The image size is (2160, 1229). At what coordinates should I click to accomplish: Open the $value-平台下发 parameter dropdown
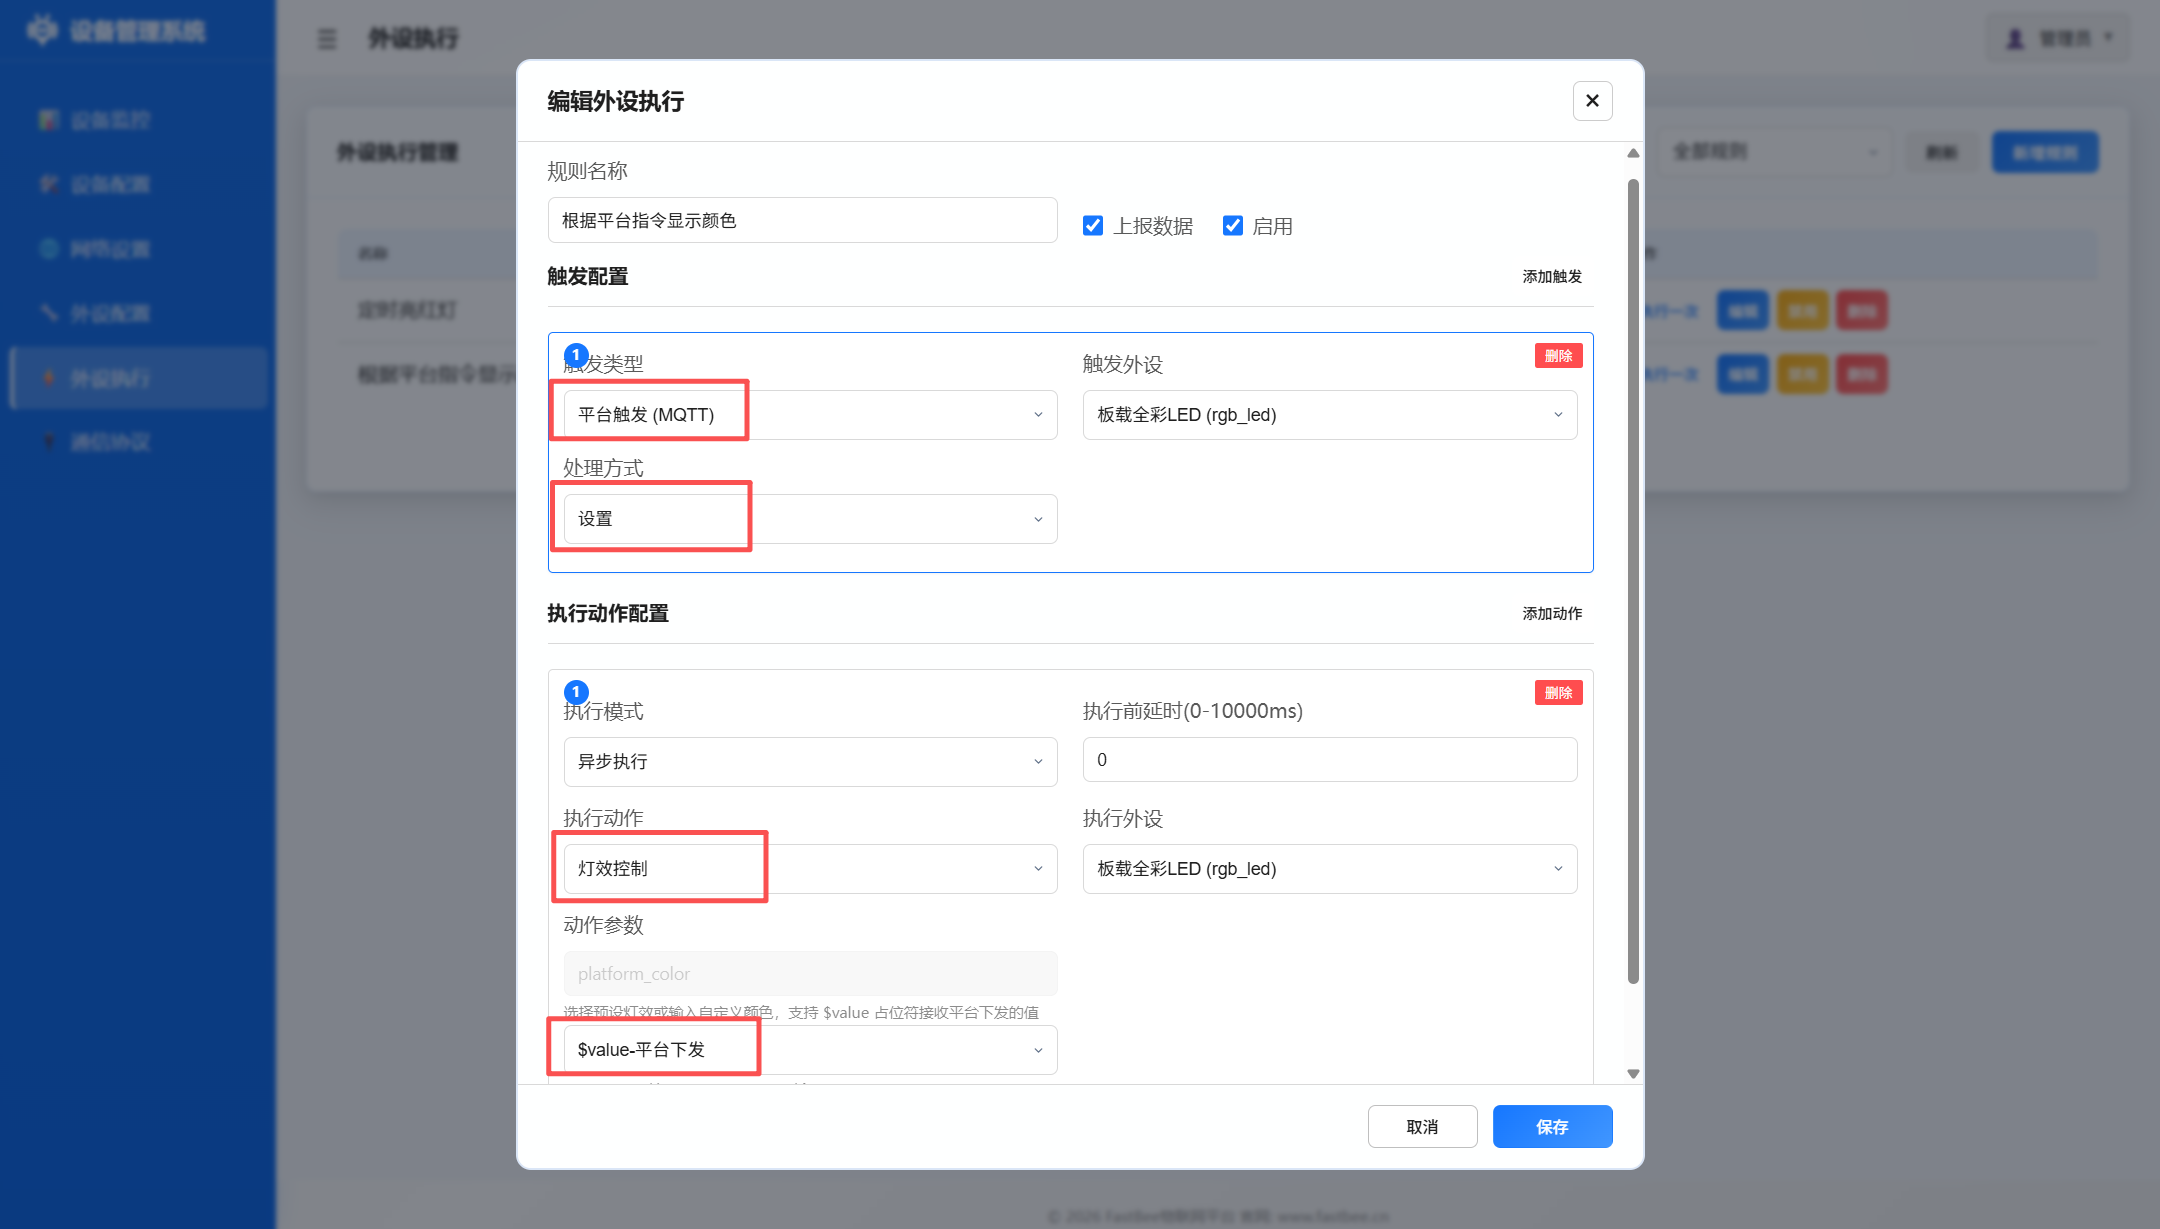(810, 1050)
